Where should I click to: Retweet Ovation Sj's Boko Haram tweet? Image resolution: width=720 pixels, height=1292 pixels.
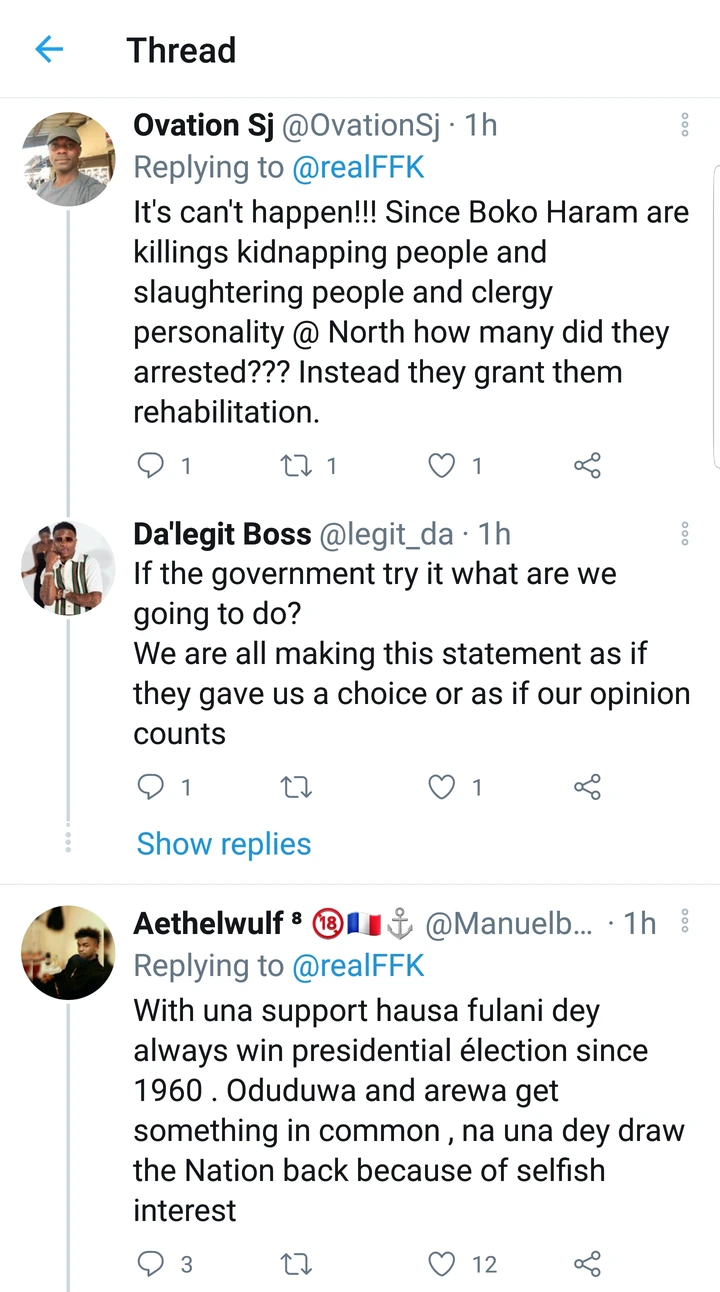point(296,465)
